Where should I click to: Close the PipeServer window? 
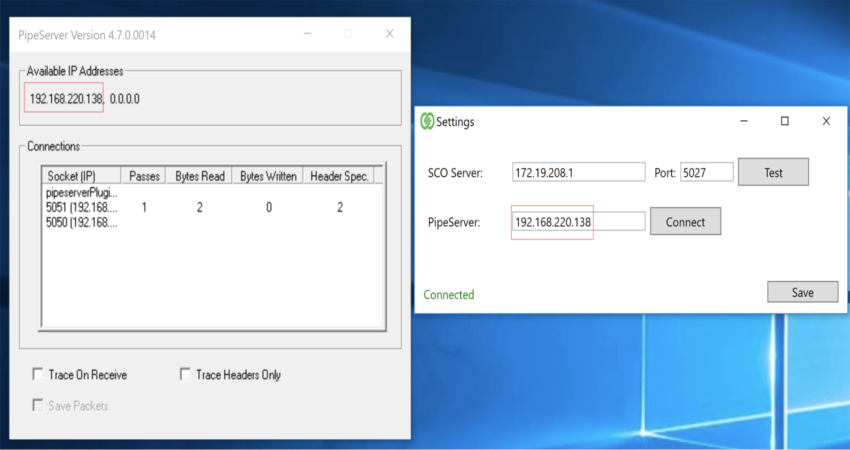pyautogui.click(x=389, y=34)
